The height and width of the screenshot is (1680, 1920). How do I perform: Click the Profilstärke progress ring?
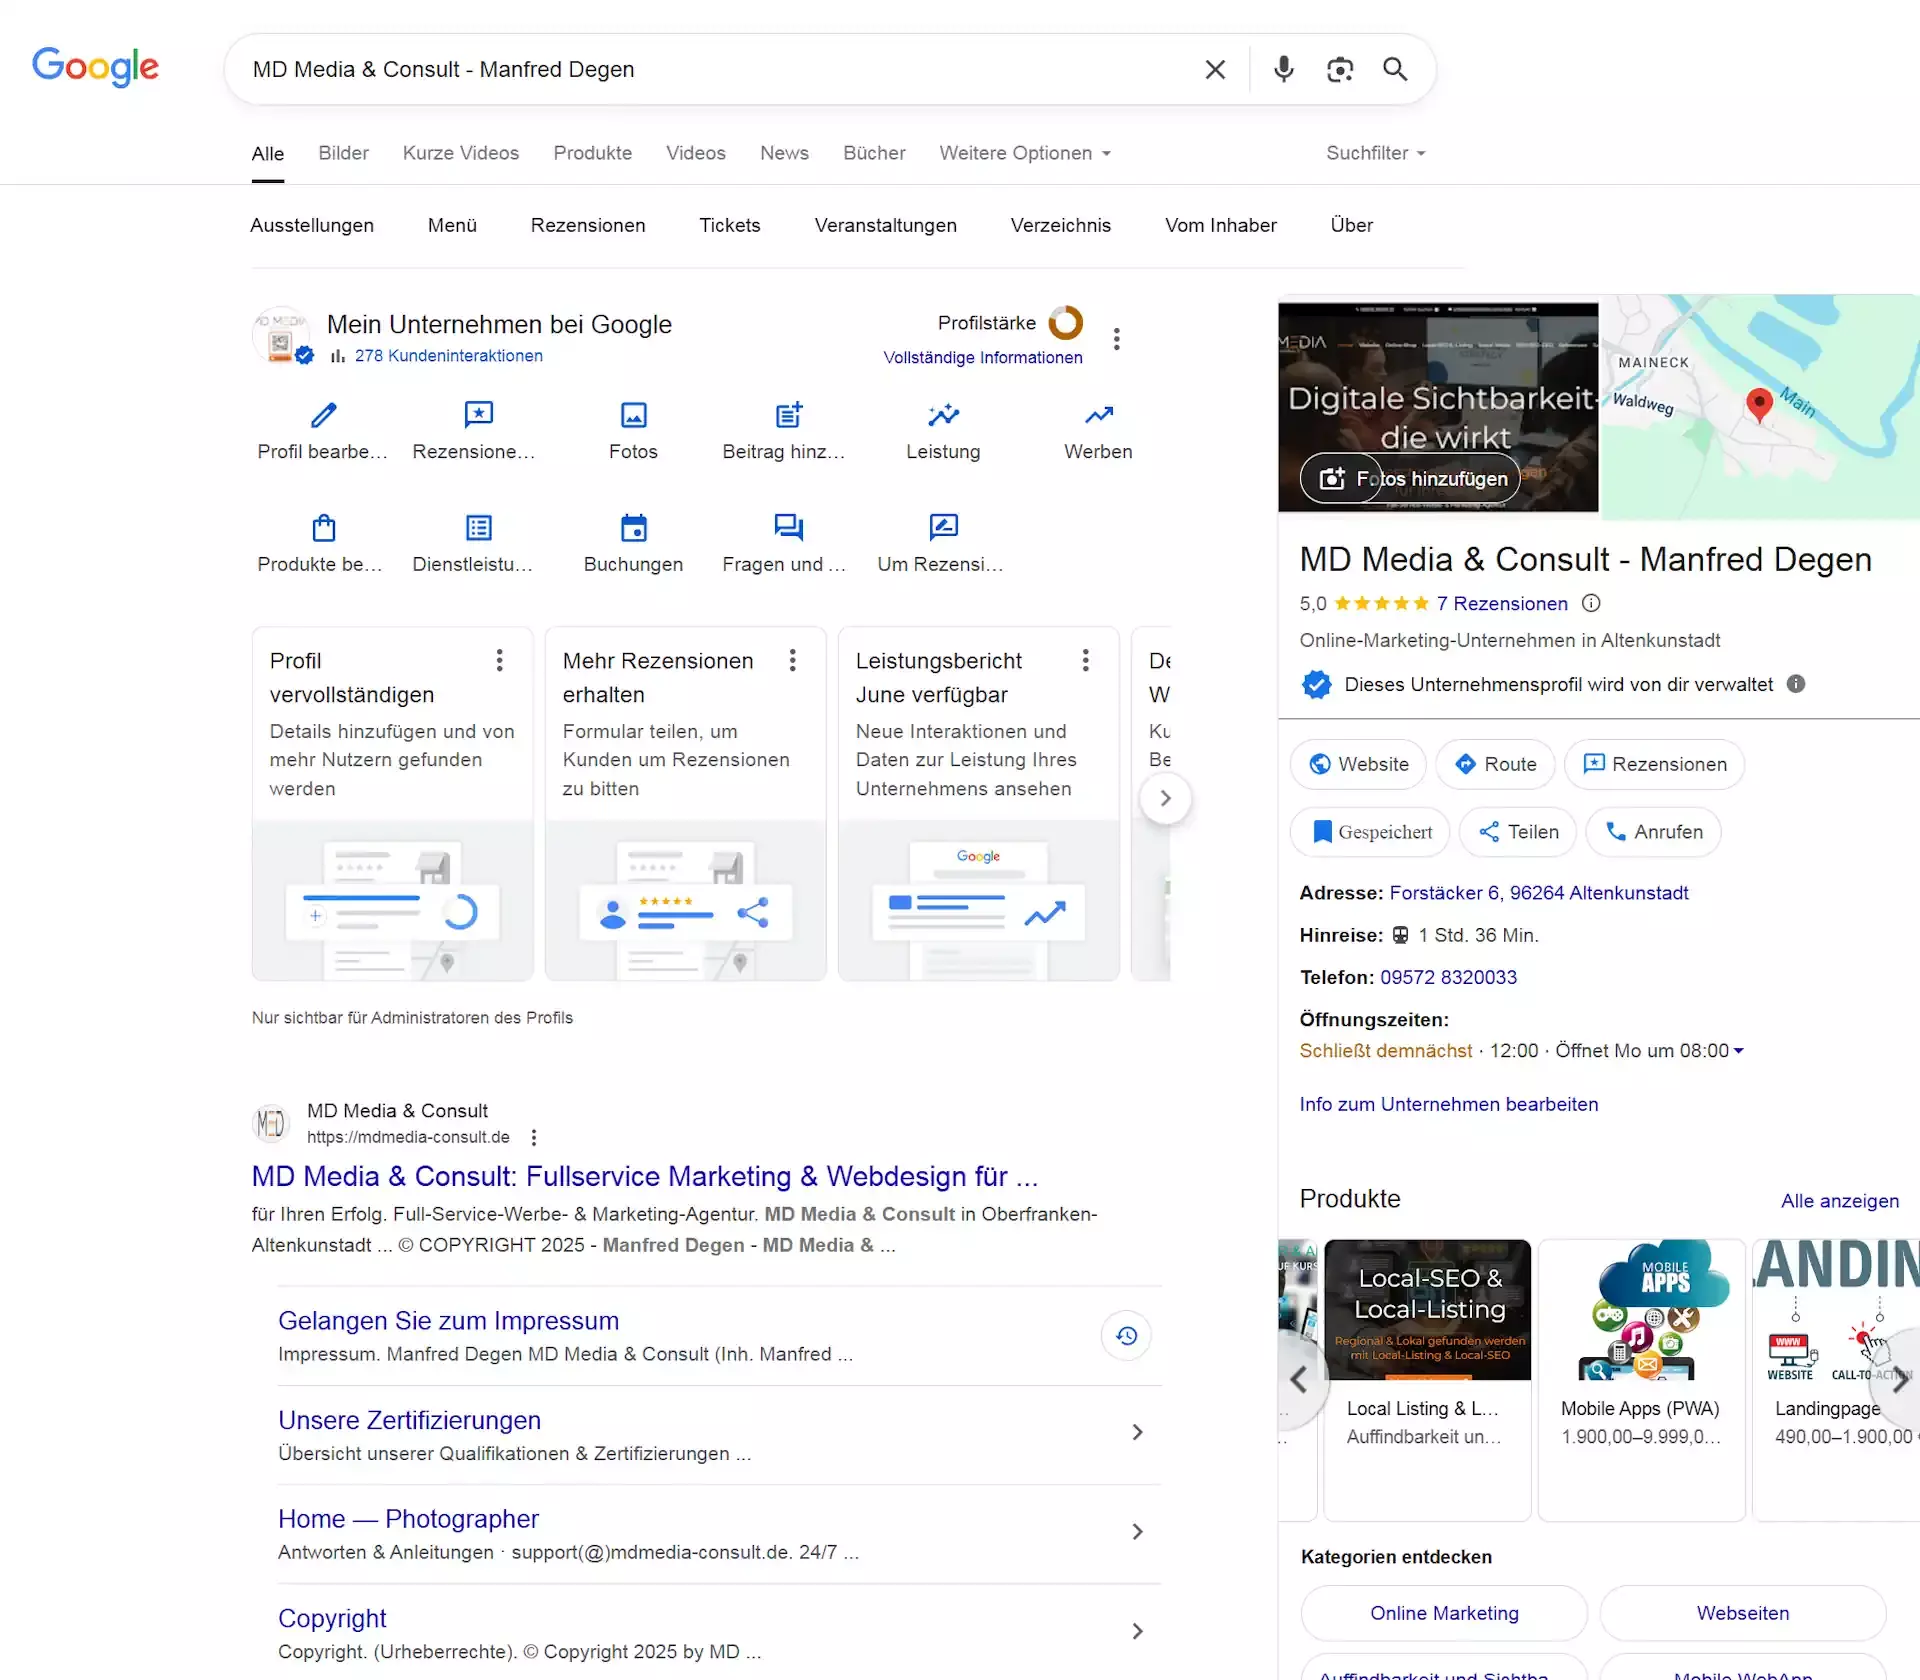click(1064, 323)
